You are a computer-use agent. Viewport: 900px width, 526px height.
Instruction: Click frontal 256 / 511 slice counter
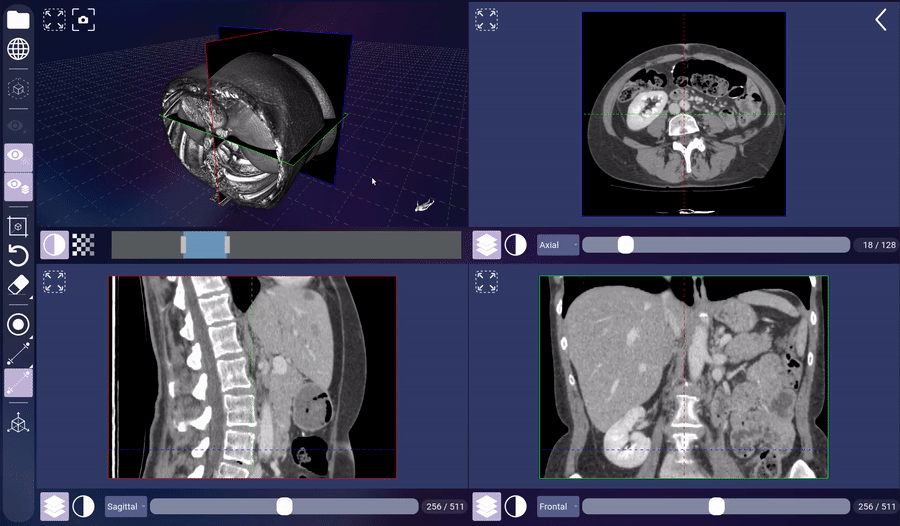(876, 506)
